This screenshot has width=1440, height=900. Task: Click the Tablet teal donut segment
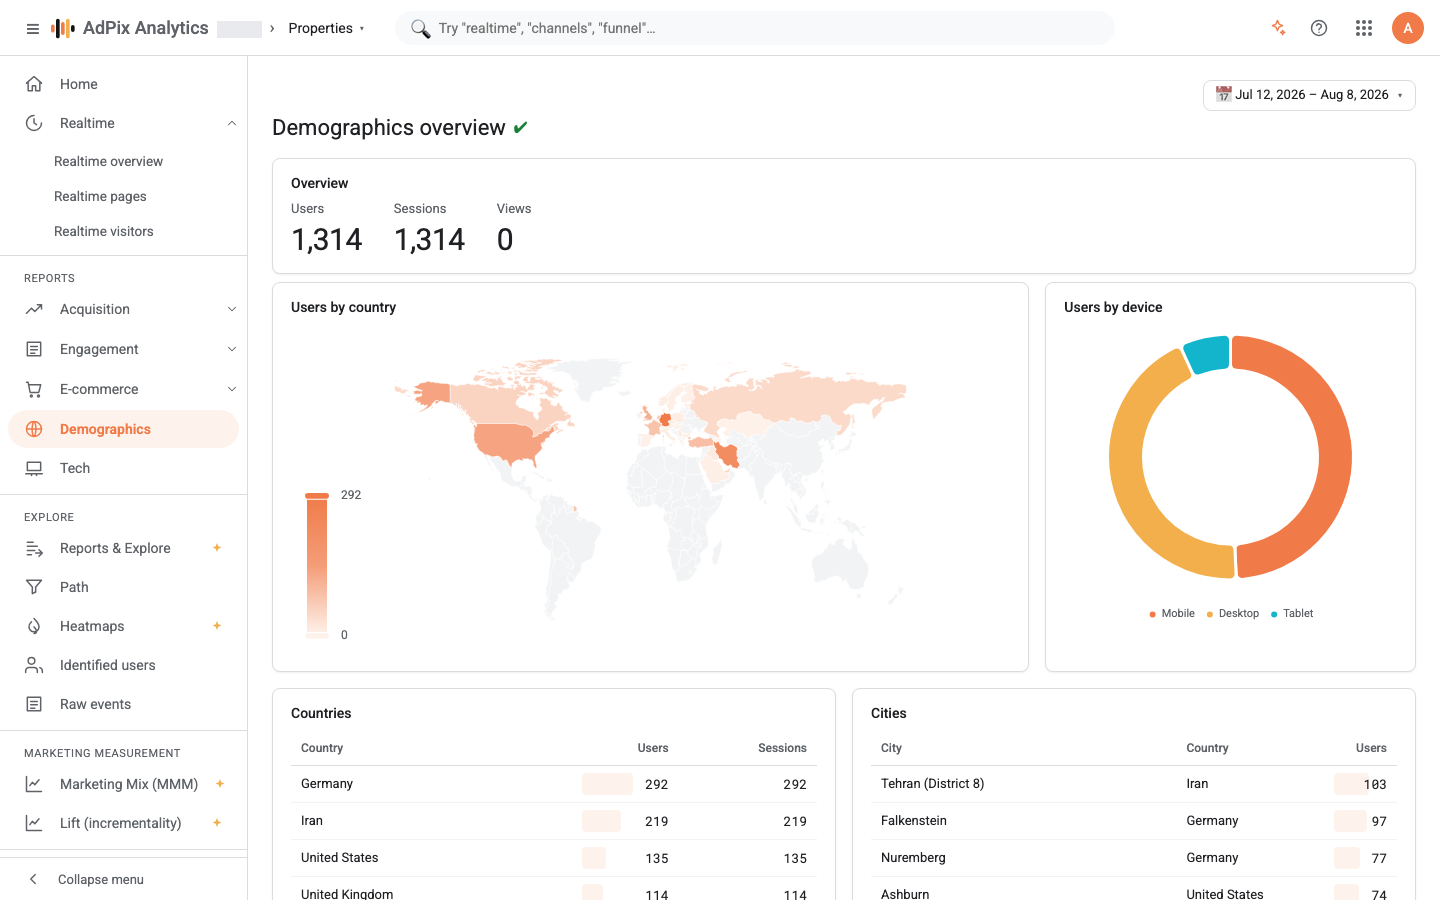pyautogui.click(x=1207, y=355)
